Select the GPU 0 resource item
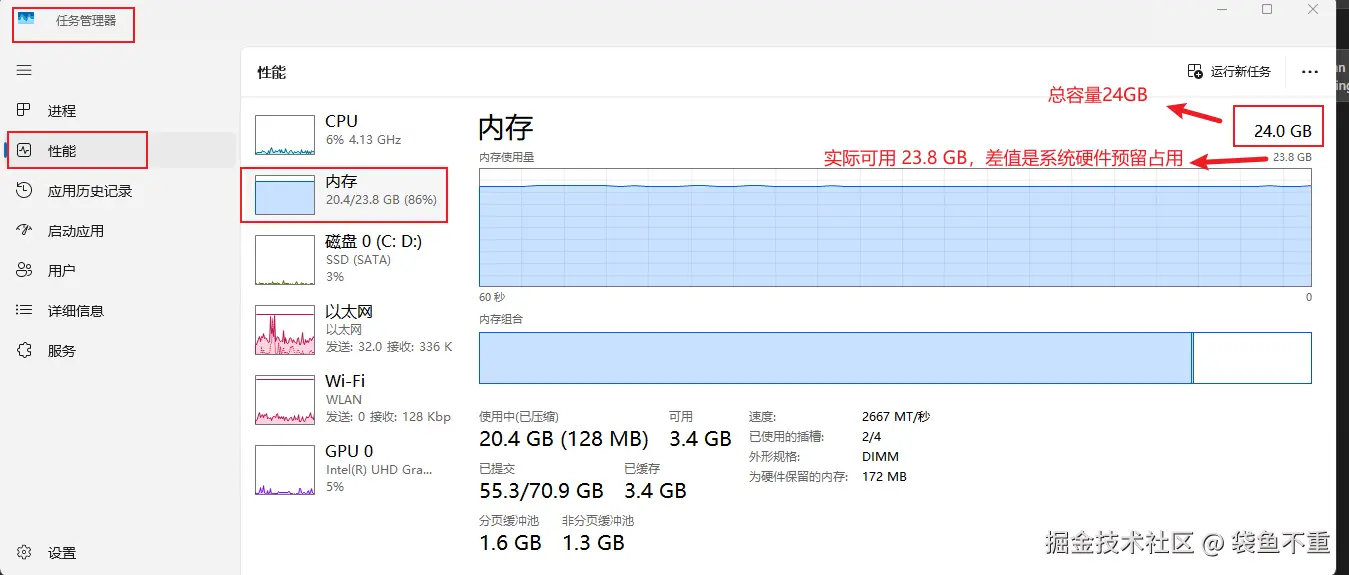The width and height of the screenshot is (1349, 575). (x=345, y=468)
